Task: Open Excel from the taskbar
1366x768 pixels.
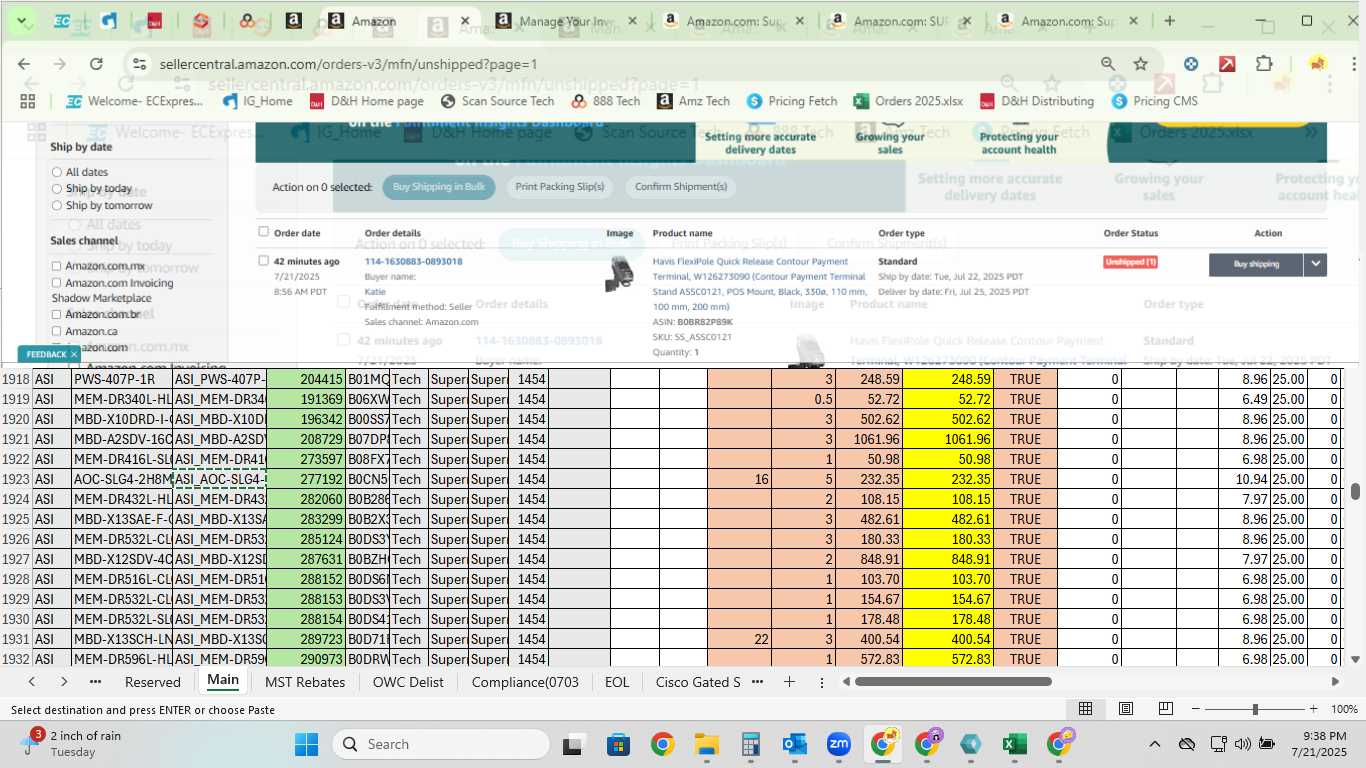Action: 1015,745
